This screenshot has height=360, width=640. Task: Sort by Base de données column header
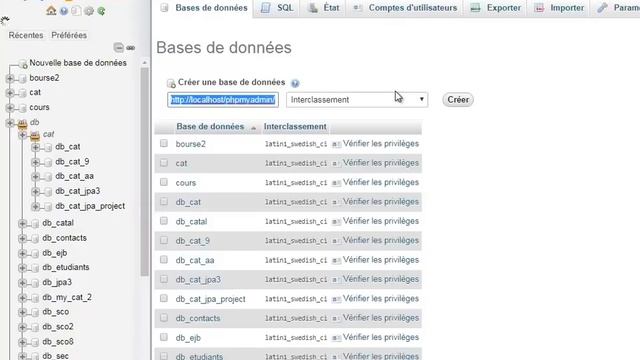coord(210,127)
